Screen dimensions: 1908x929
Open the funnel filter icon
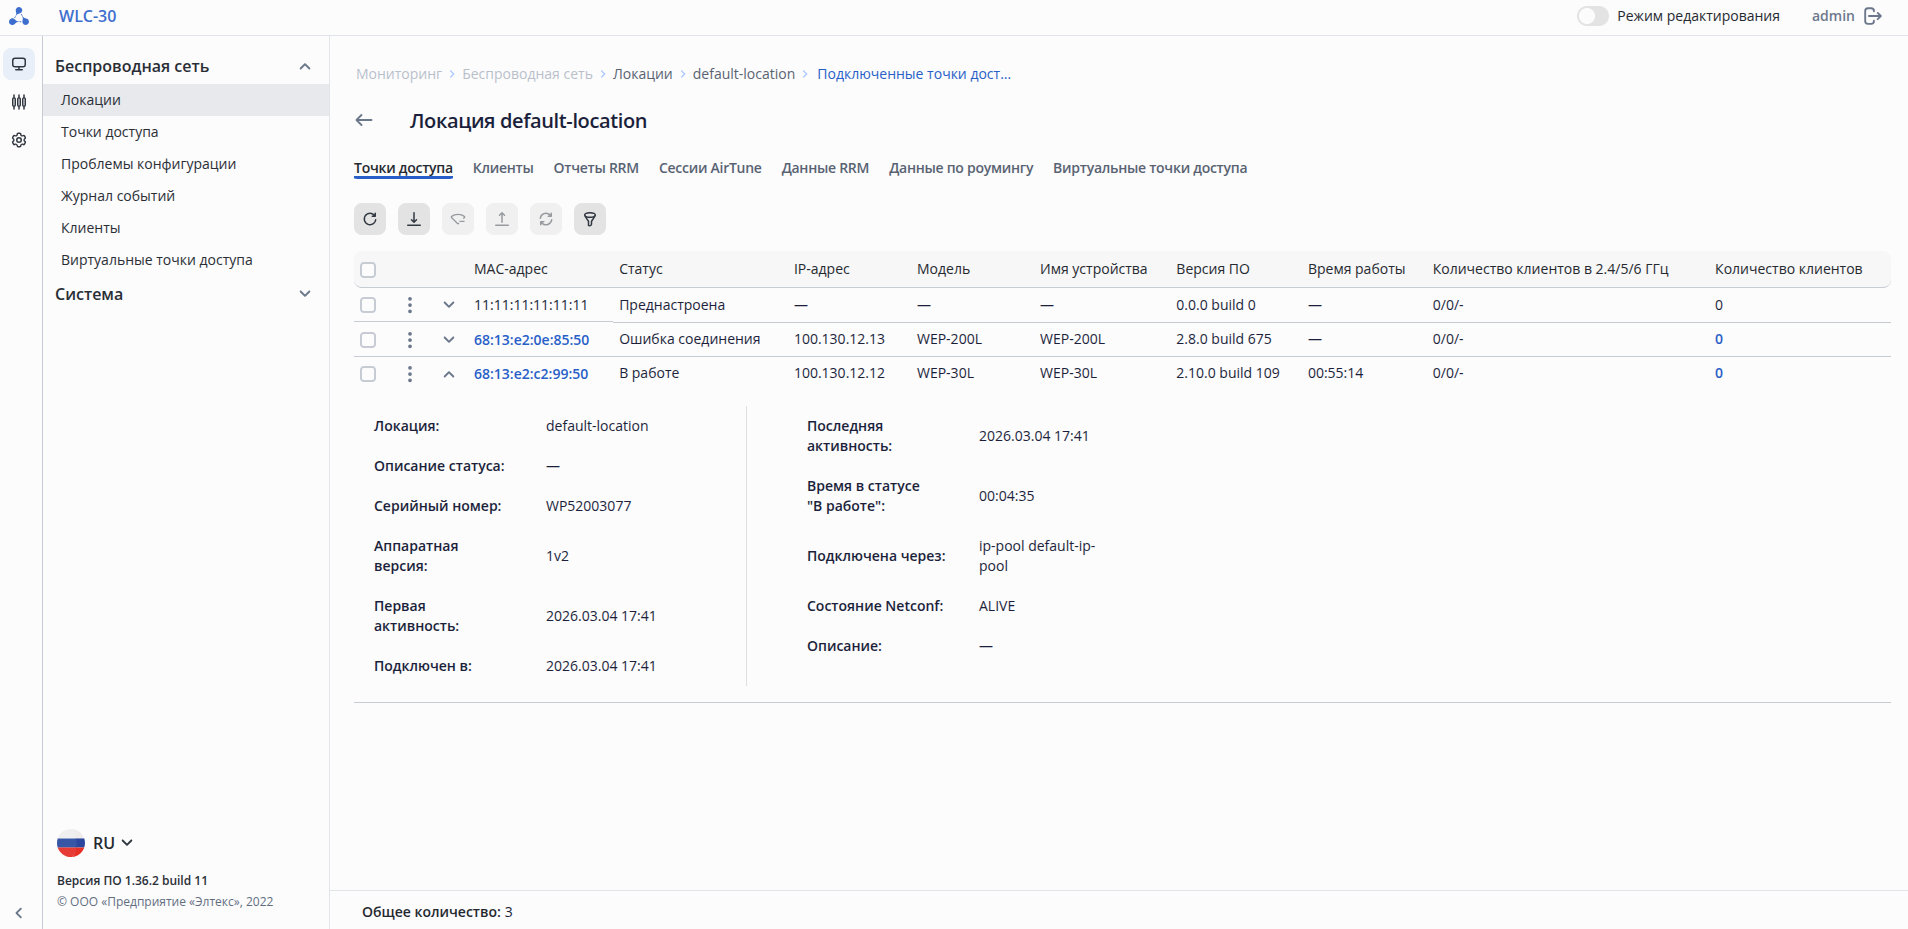590,219
